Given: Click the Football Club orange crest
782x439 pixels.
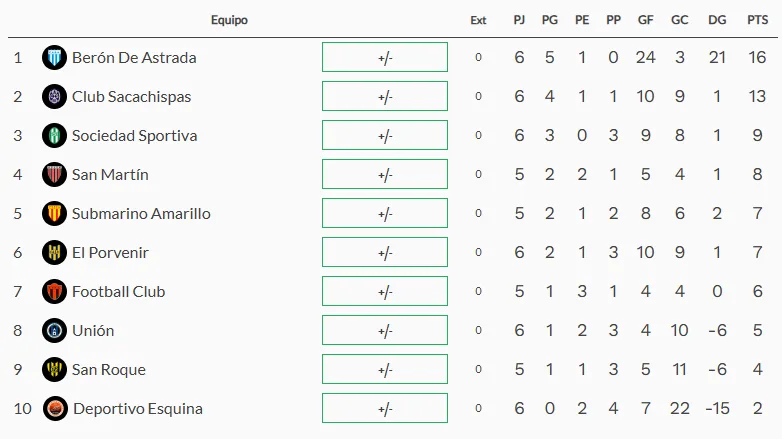Looking at the screenshot, I should point(54,291).
